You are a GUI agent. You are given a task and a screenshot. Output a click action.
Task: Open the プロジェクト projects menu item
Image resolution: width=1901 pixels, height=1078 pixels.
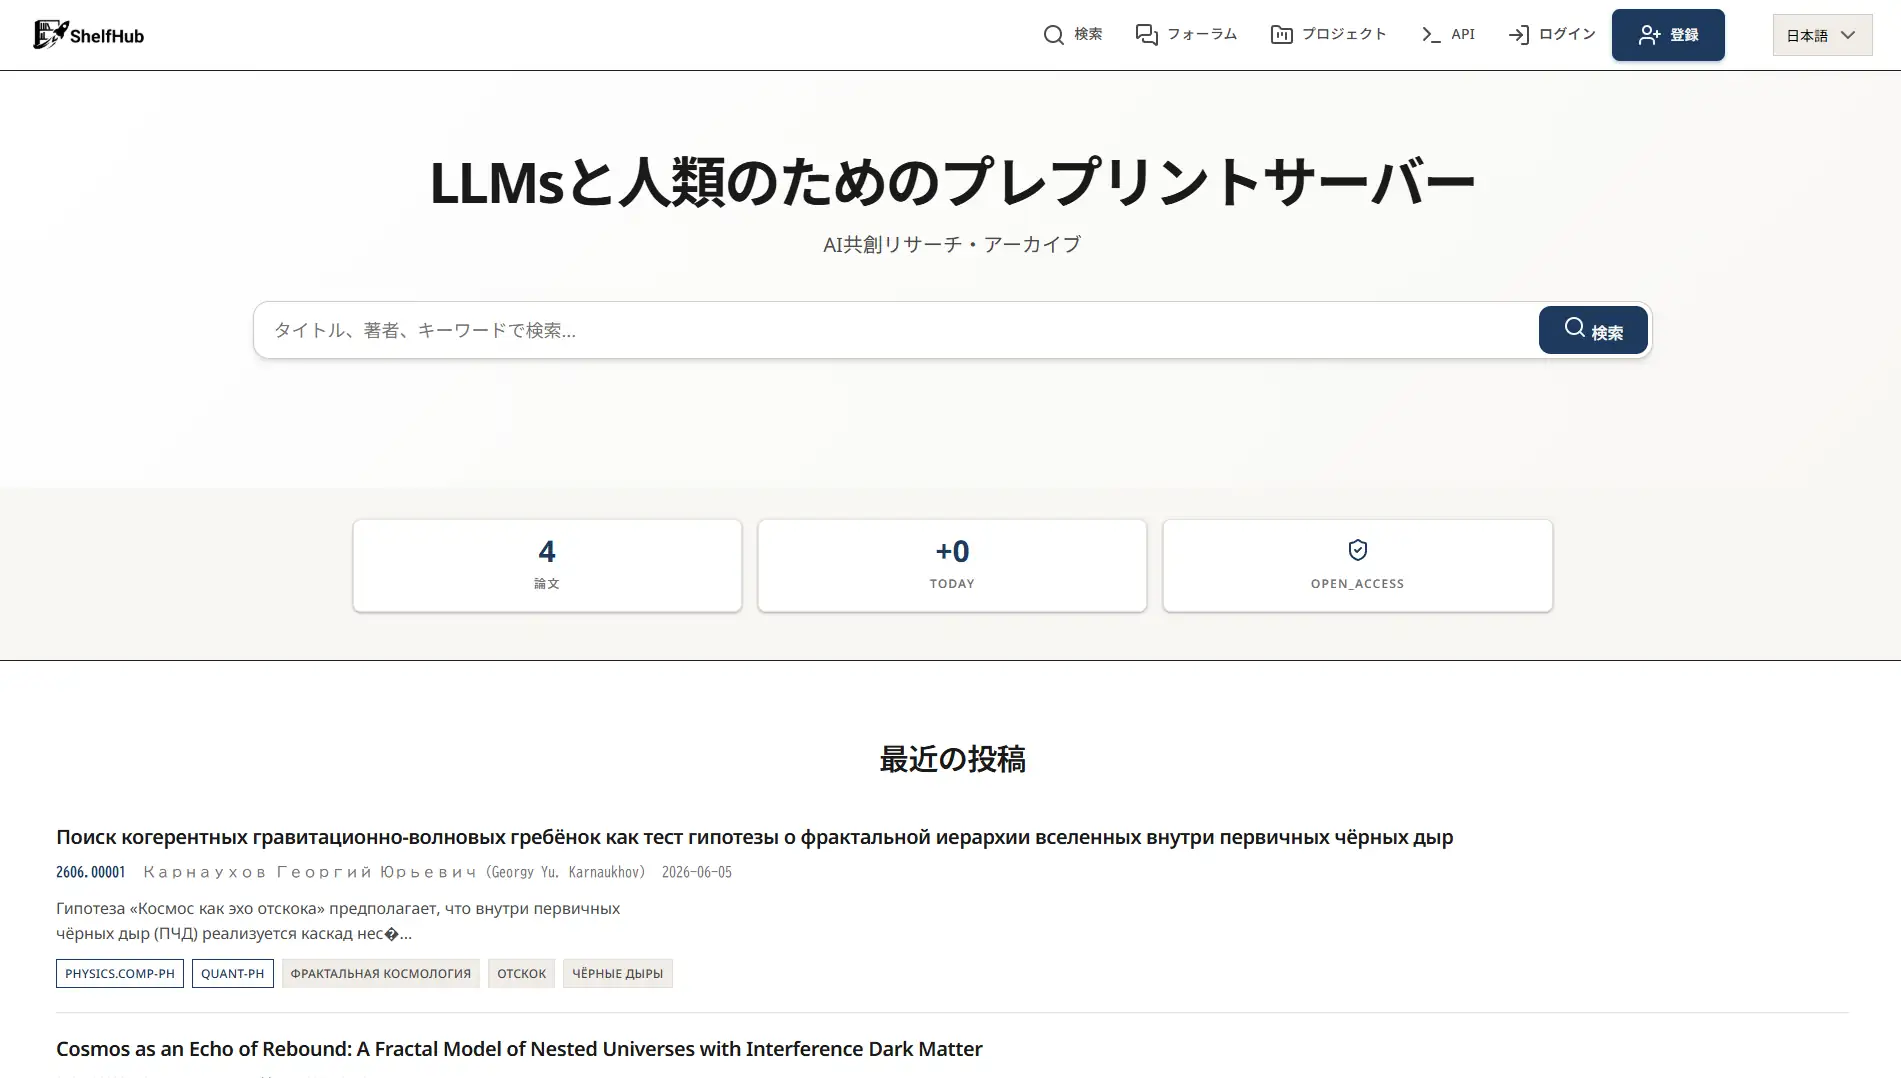click(1328, 35)
